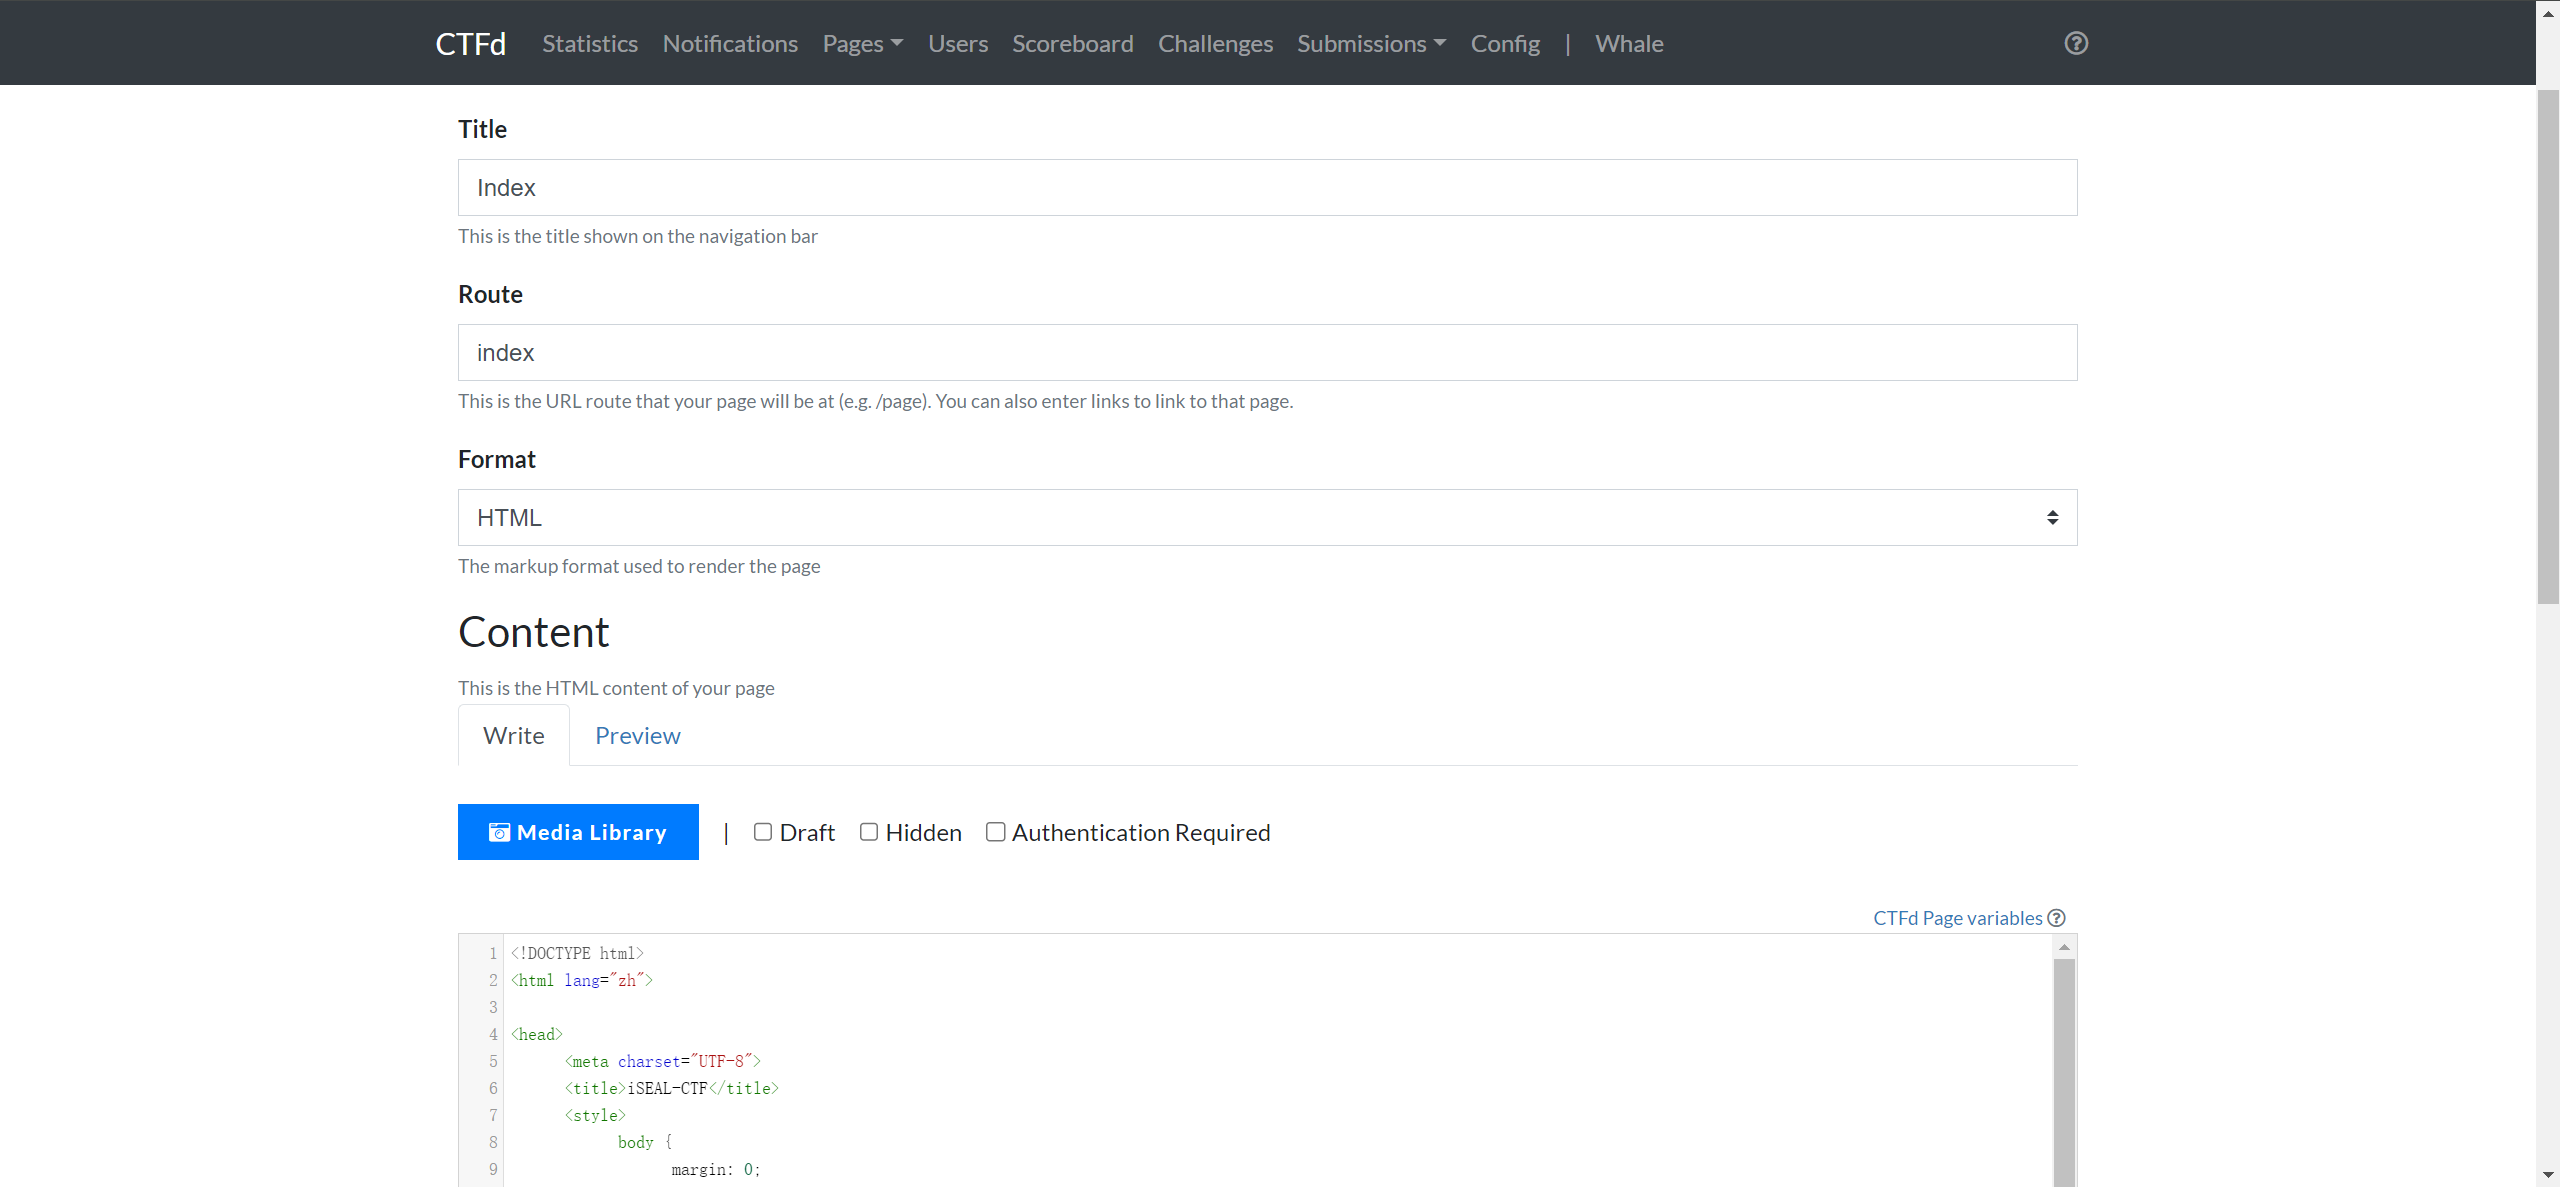Click into the Route input field
Screen dimensions: 2560x1187
click(1267, 352)
